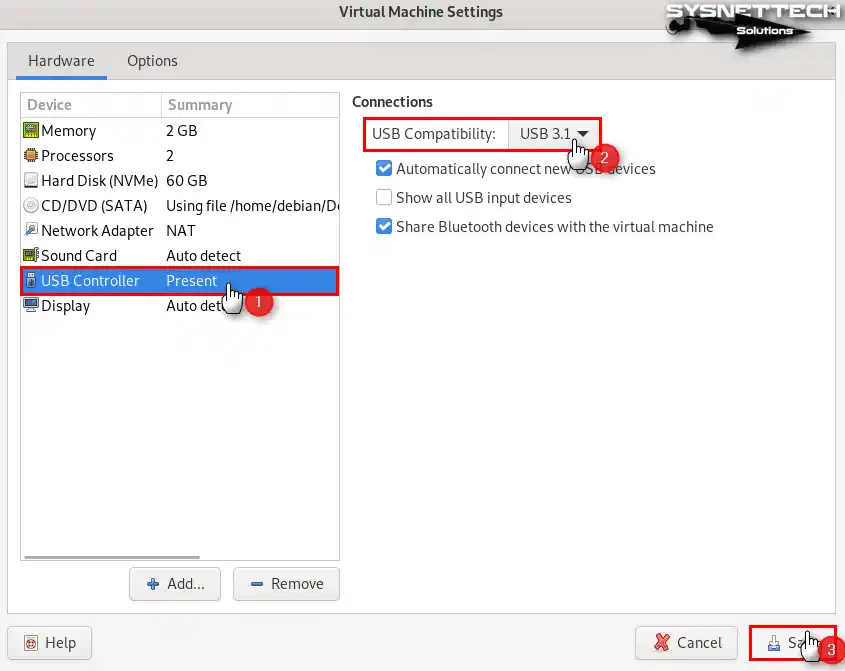Select the Sound Card icon
Image resolution: width=845 pixels, height=671 pixels.
31,256
